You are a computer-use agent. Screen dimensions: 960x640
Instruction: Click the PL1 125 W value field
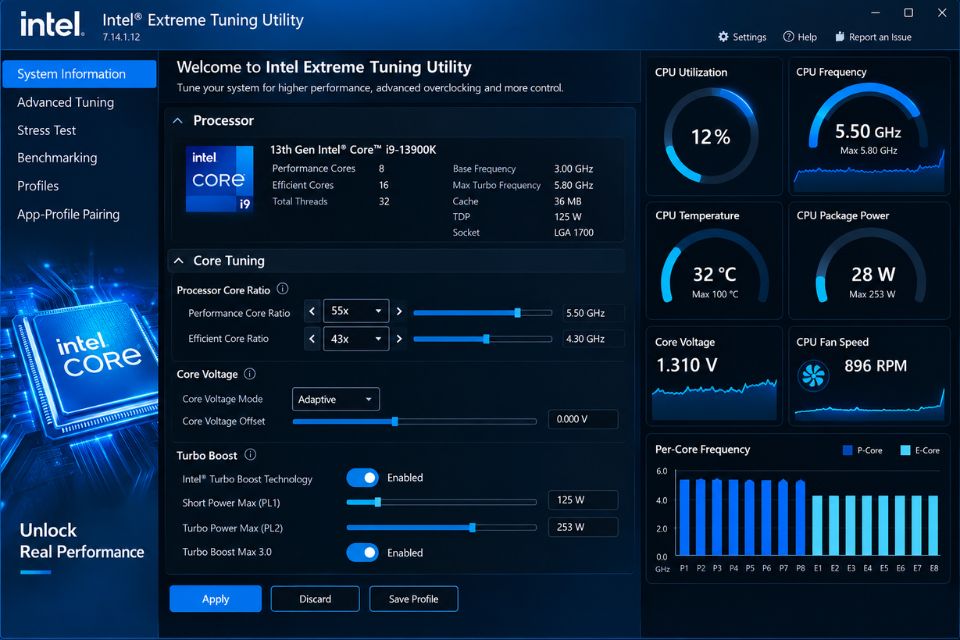[x=583, y=500]
